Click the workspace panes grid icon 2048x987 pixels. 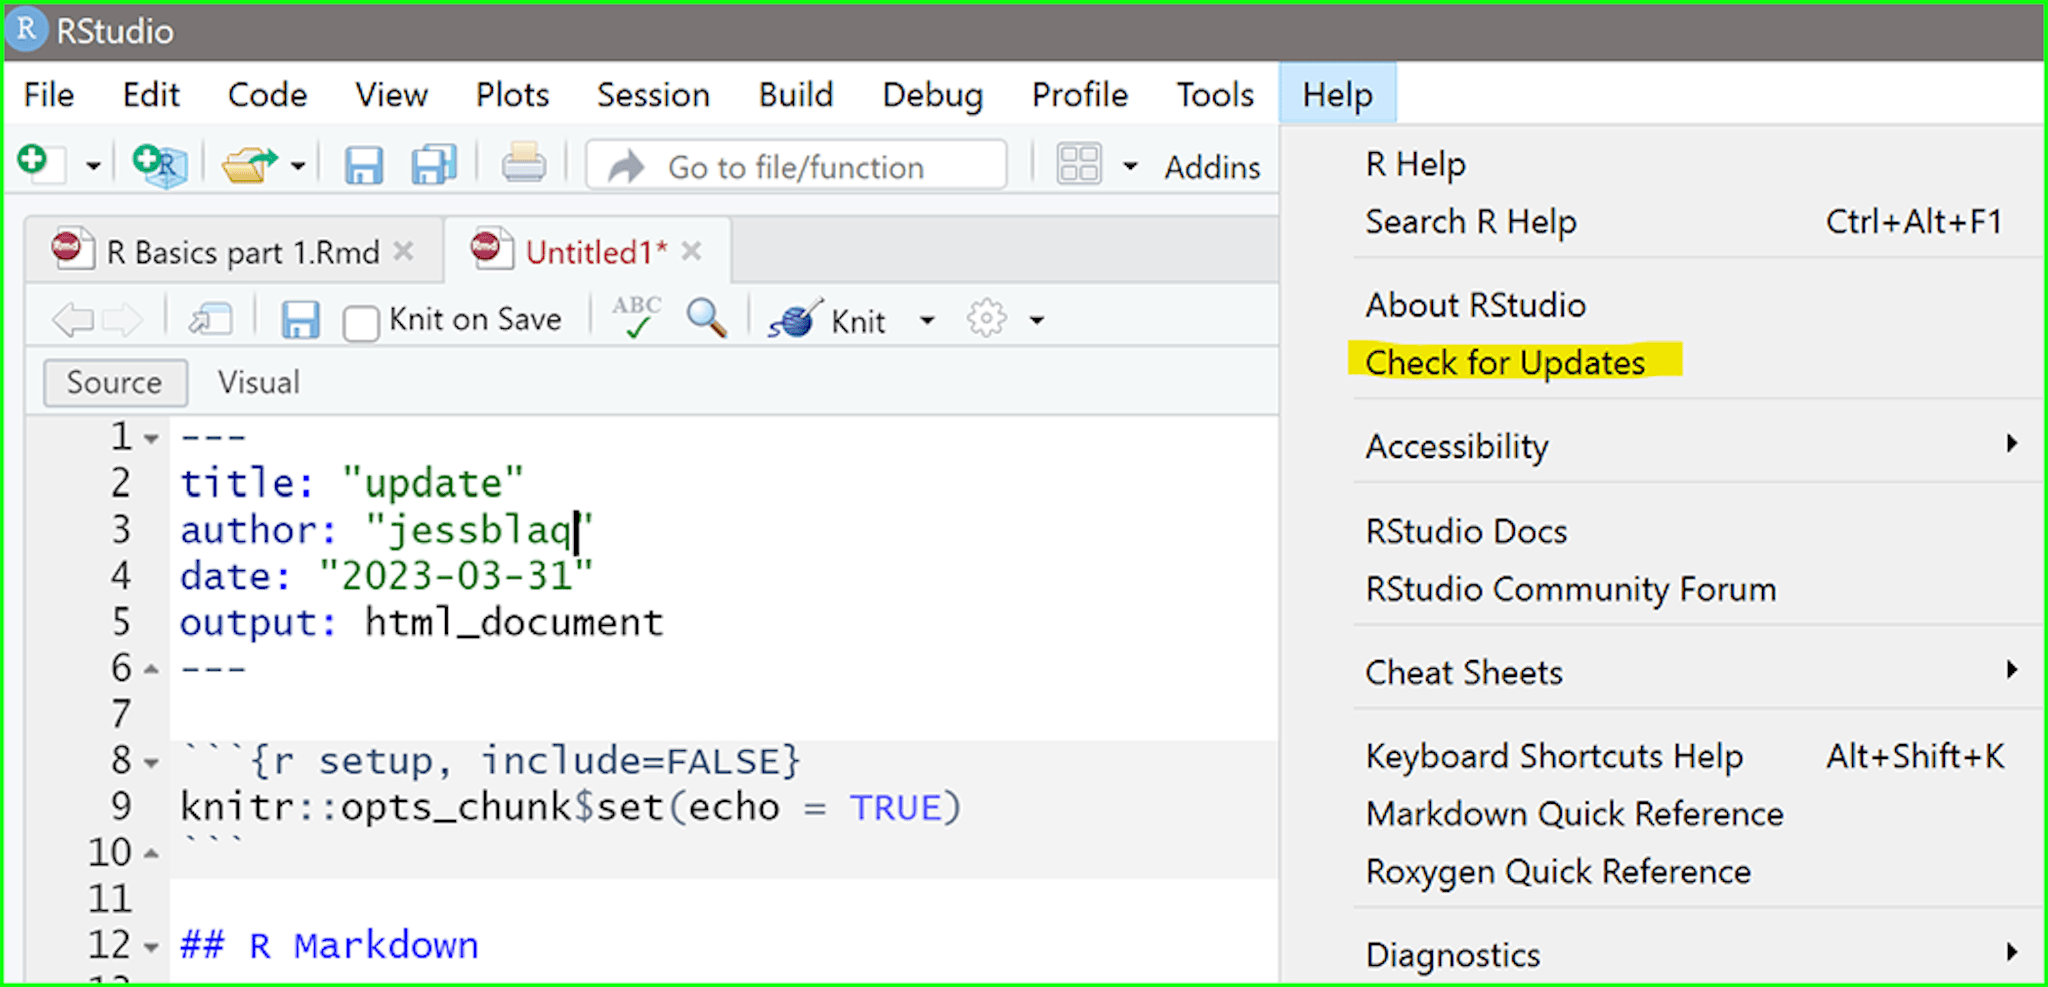1079,165
